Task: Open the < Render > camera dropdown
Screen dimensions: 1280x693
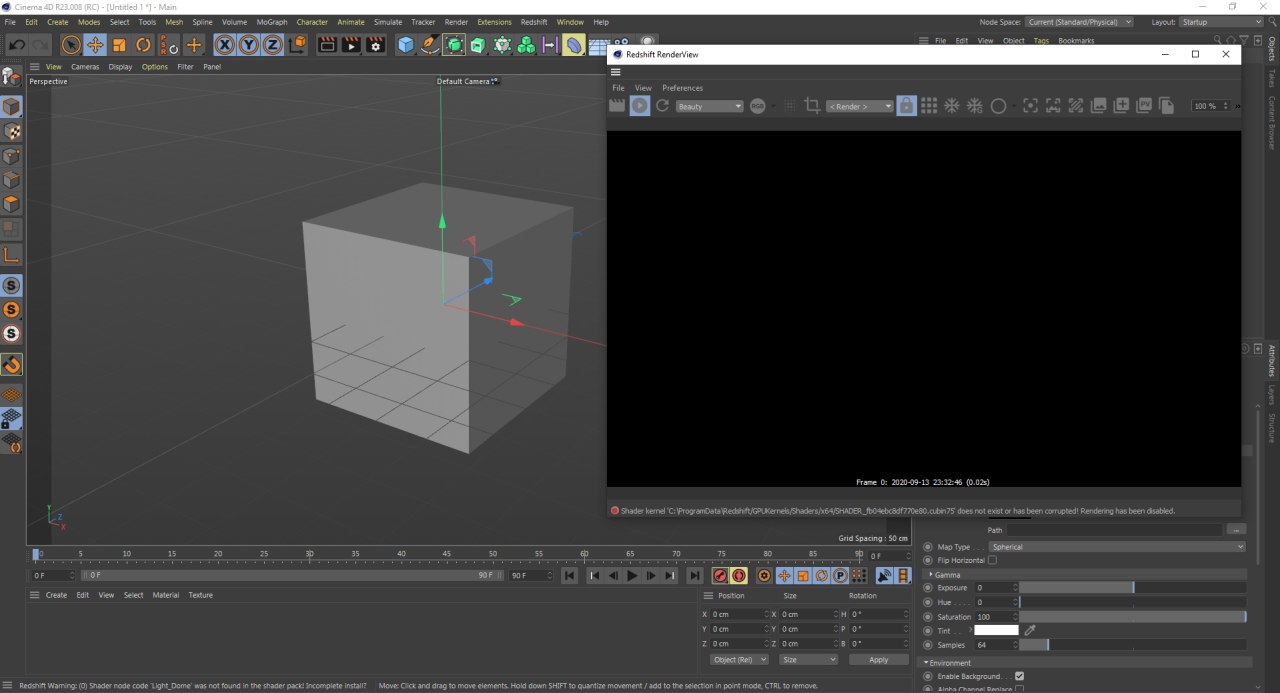Action: click(859, 106)
